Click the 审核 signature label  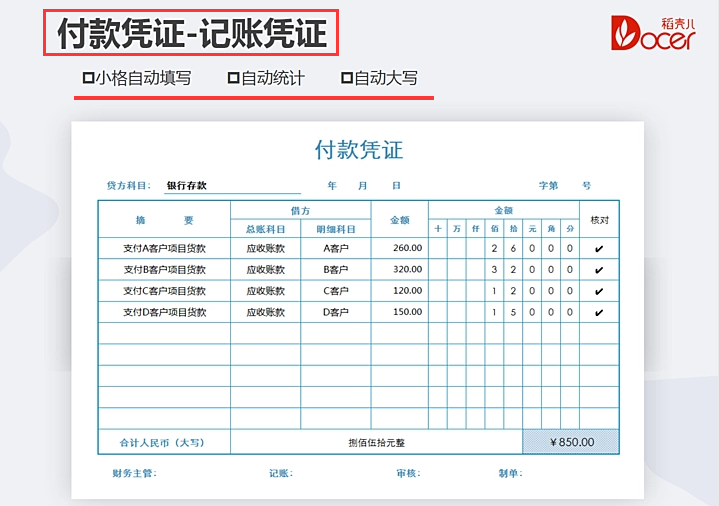coord(408,473)
